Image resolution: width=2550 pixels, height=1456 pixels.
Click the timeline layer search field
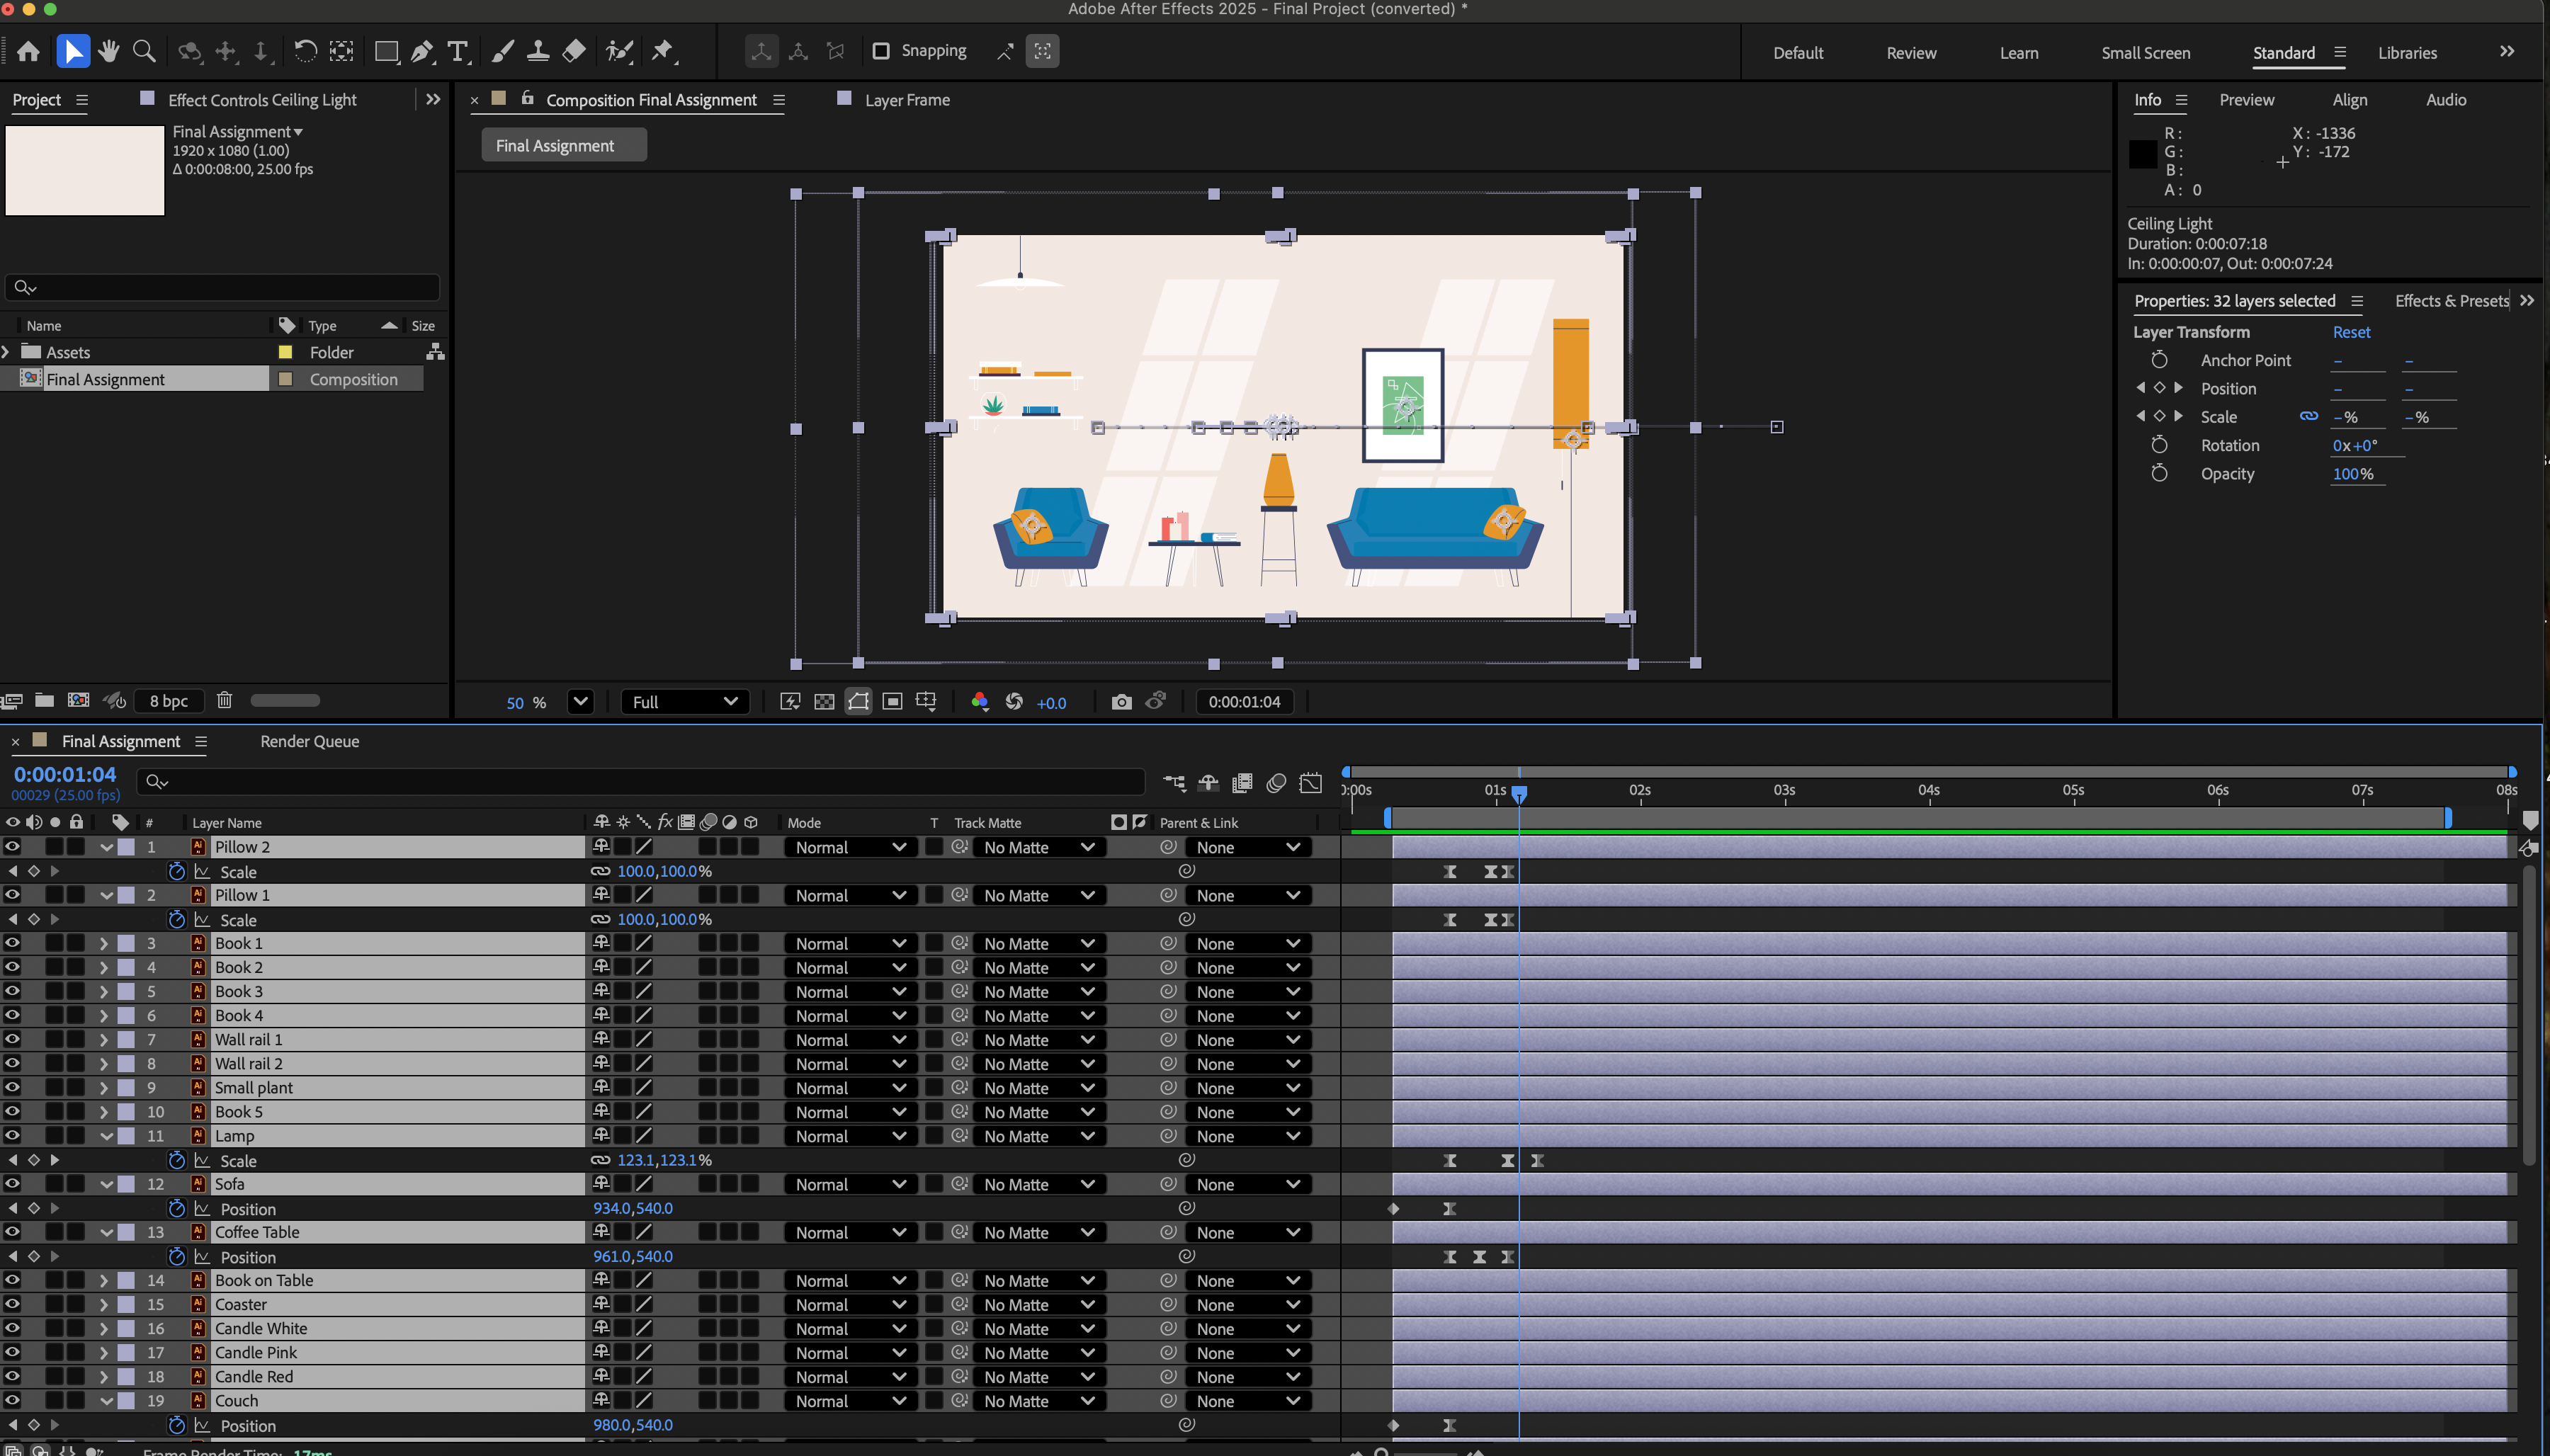point(640,782)
